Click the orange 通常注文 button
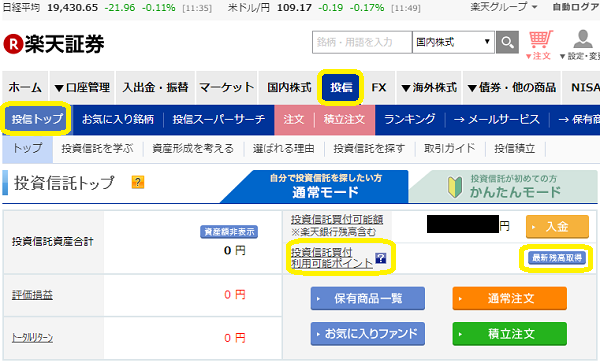Viewport: 600px width, 363px height. (x=510, y=298)
